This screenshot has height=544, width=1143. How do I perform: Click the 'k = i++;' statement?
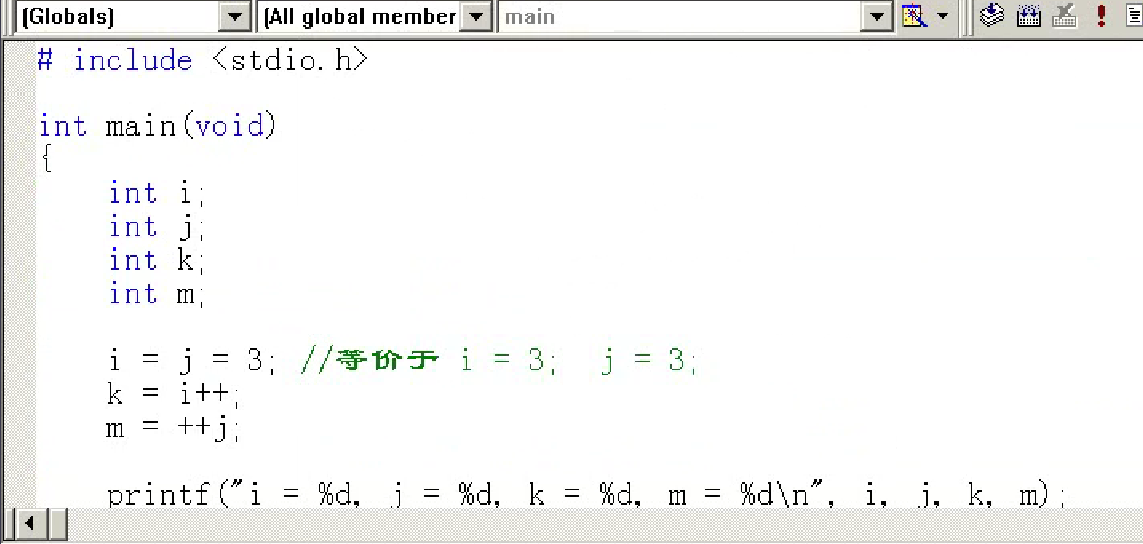172,394
